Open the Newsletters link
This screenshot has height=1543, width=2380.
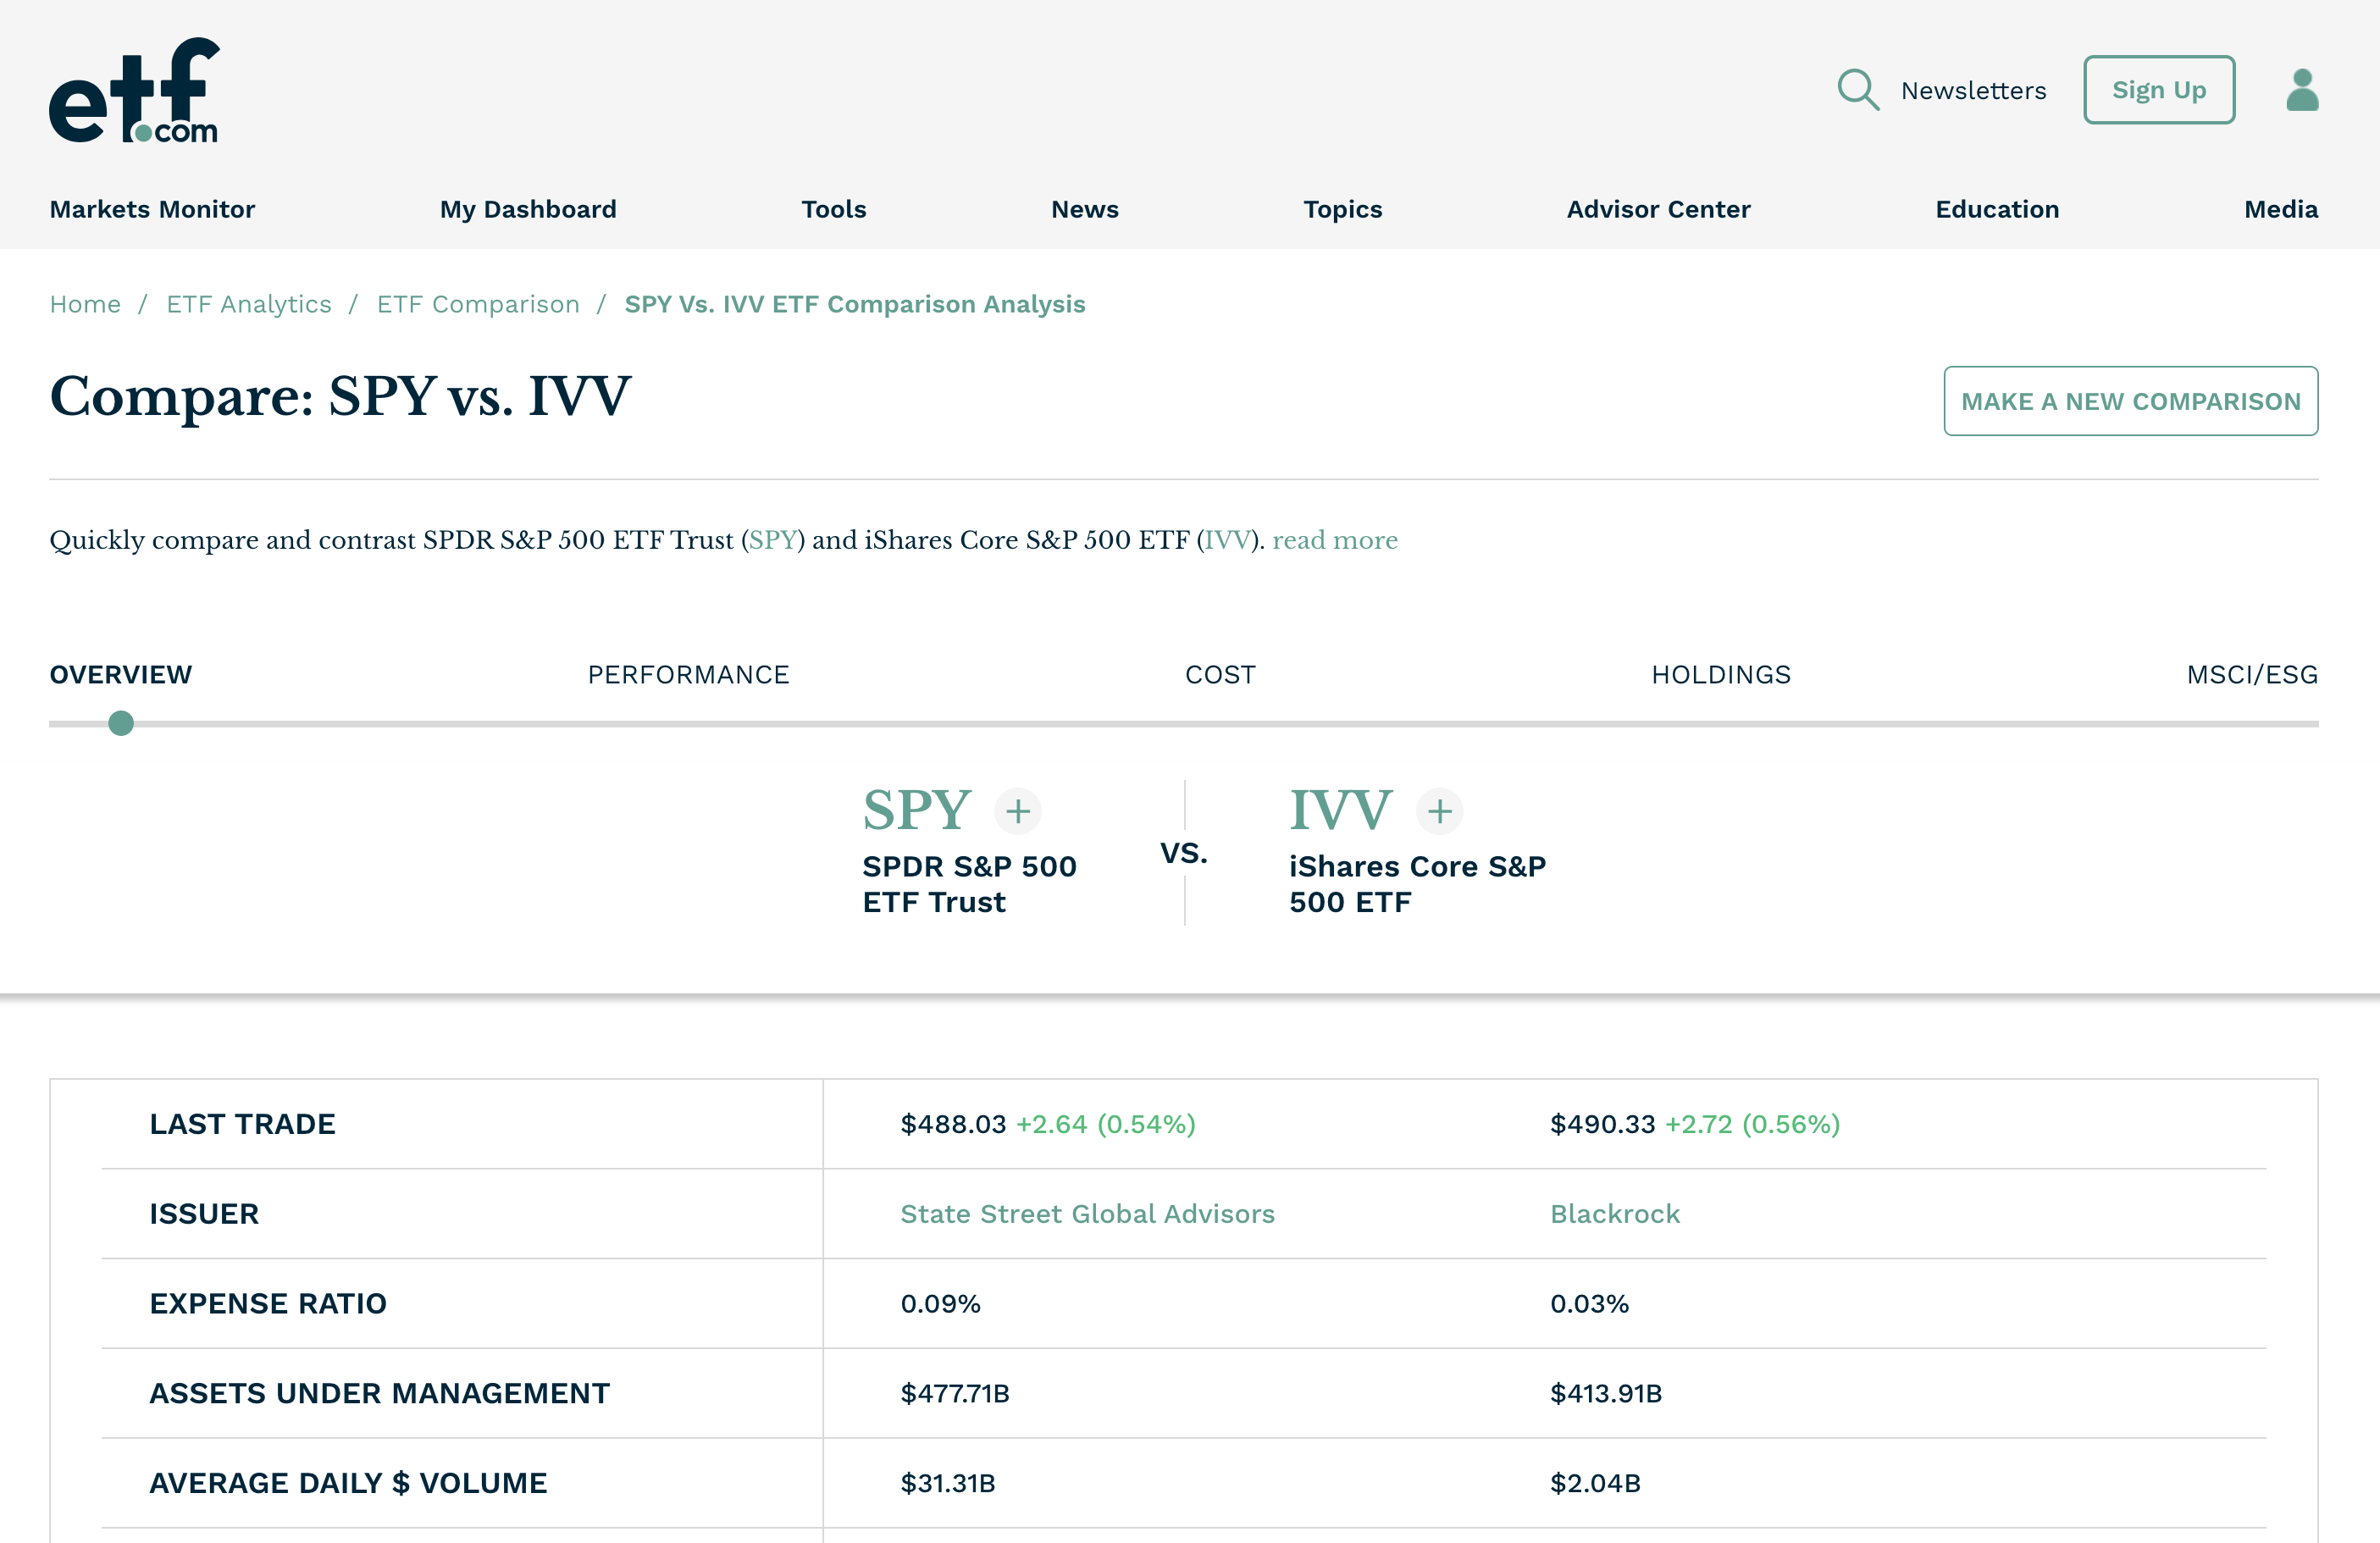click(x=1973, y=91)
